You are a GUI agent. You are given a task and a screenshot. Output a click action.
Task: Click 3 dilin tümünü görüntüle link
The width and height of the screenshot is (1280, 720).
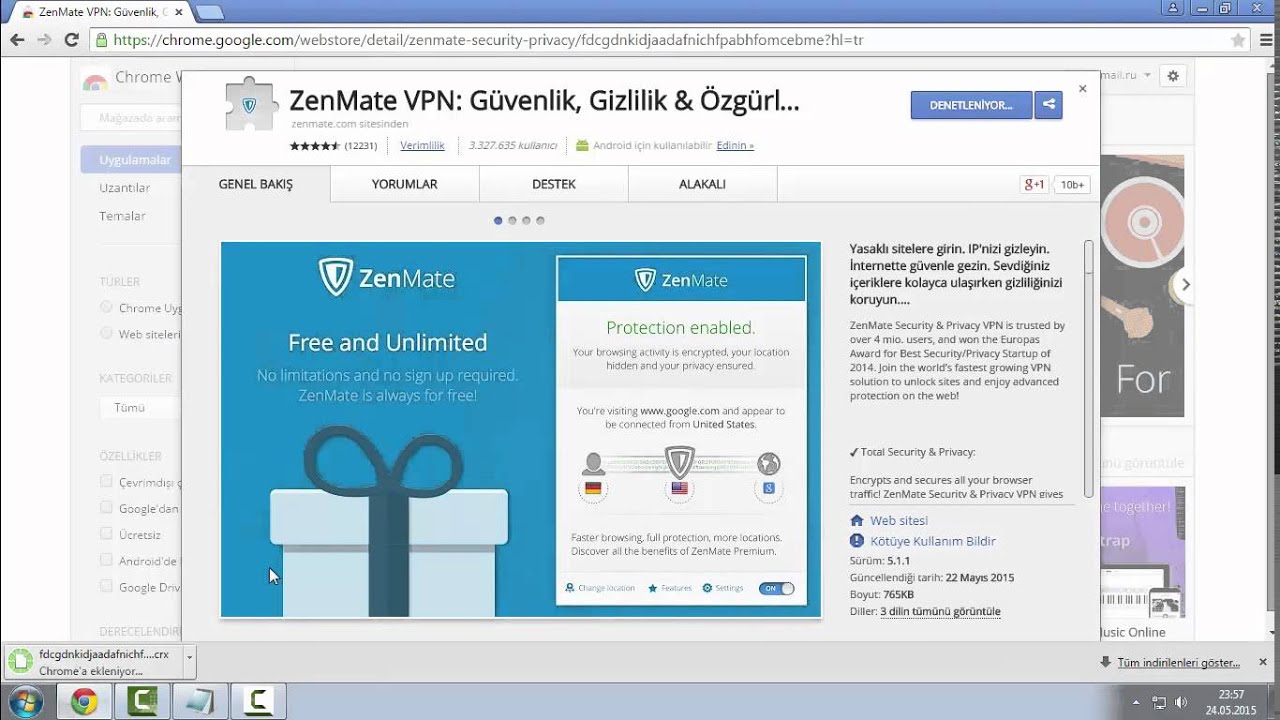[940, 611]
